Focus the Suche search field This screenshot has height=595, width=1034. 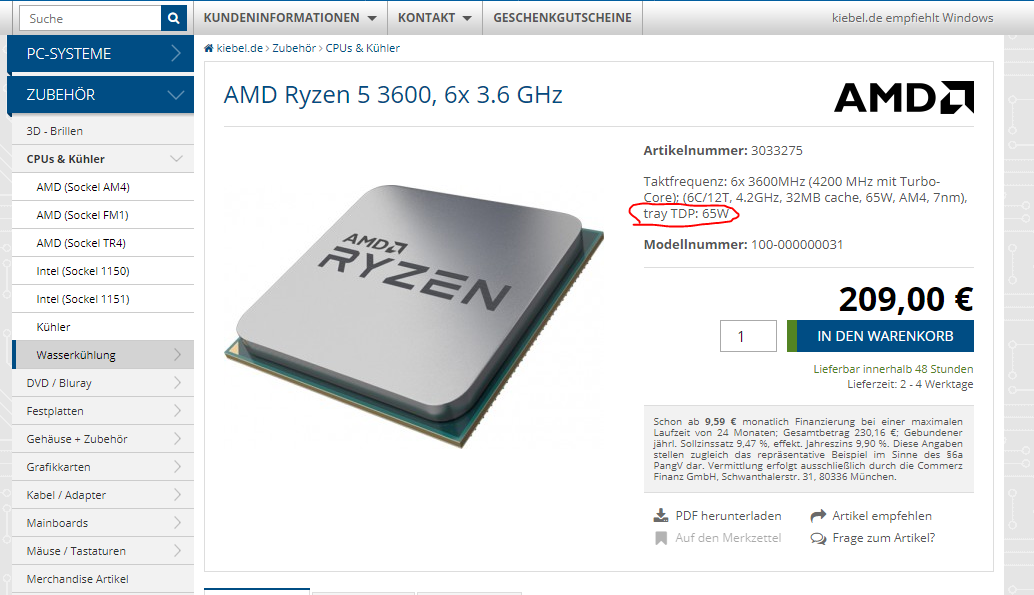pos(90,18)
